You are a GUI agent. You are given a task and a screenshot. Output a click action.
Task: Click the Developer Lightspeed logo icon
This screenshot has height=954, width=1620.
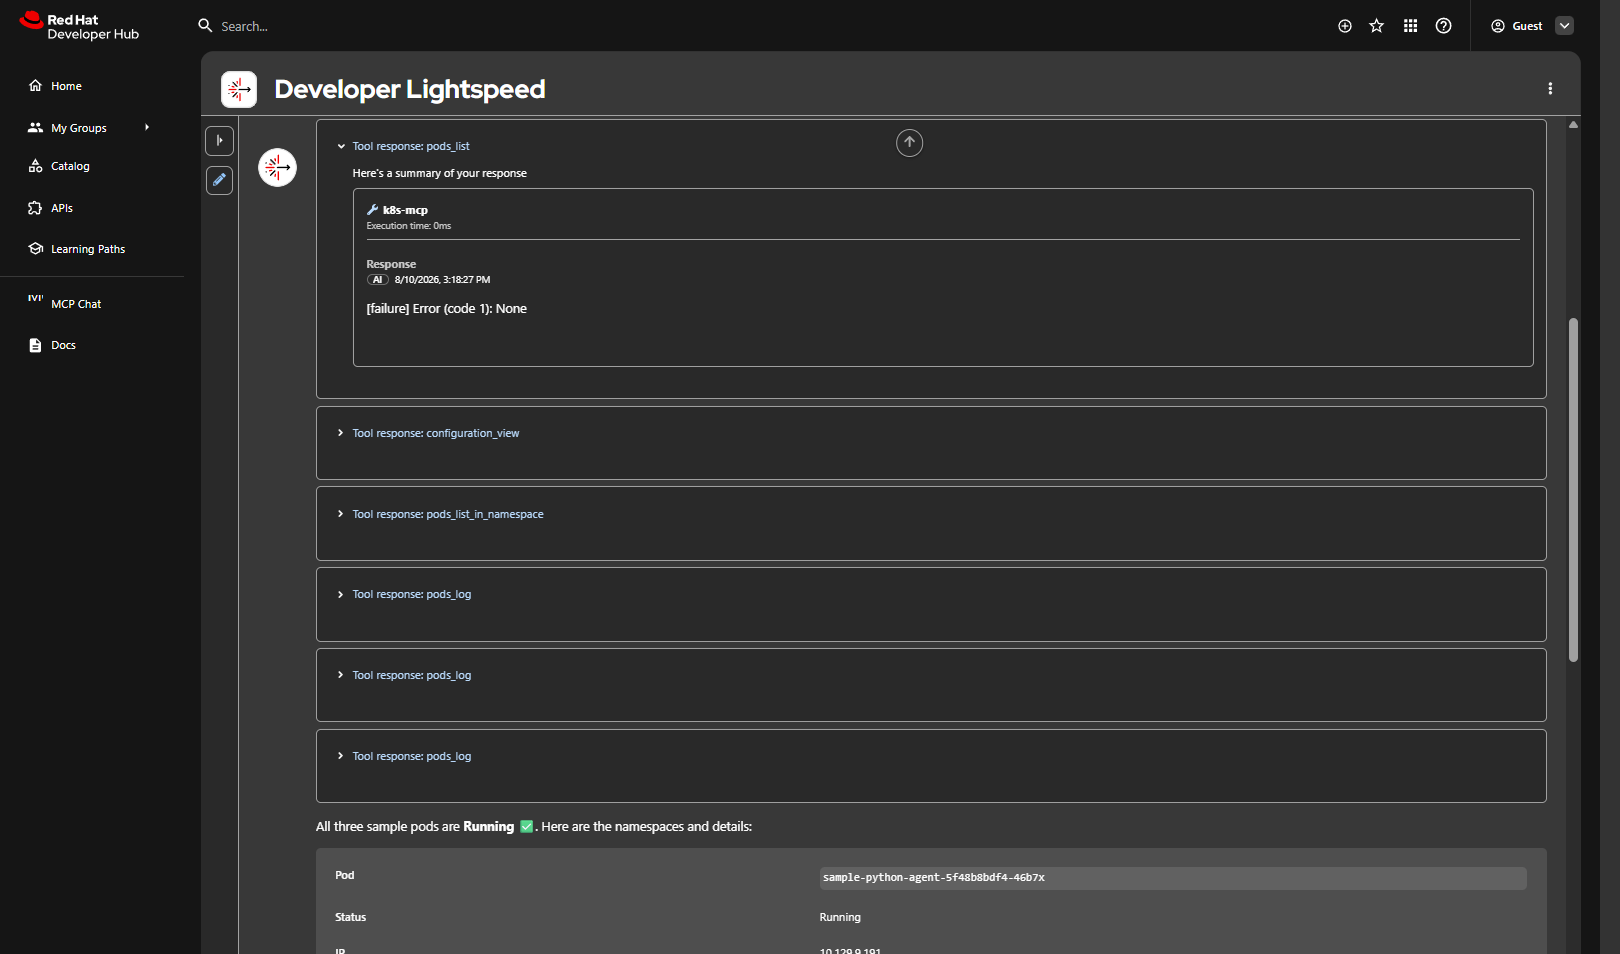pos(239,89)
